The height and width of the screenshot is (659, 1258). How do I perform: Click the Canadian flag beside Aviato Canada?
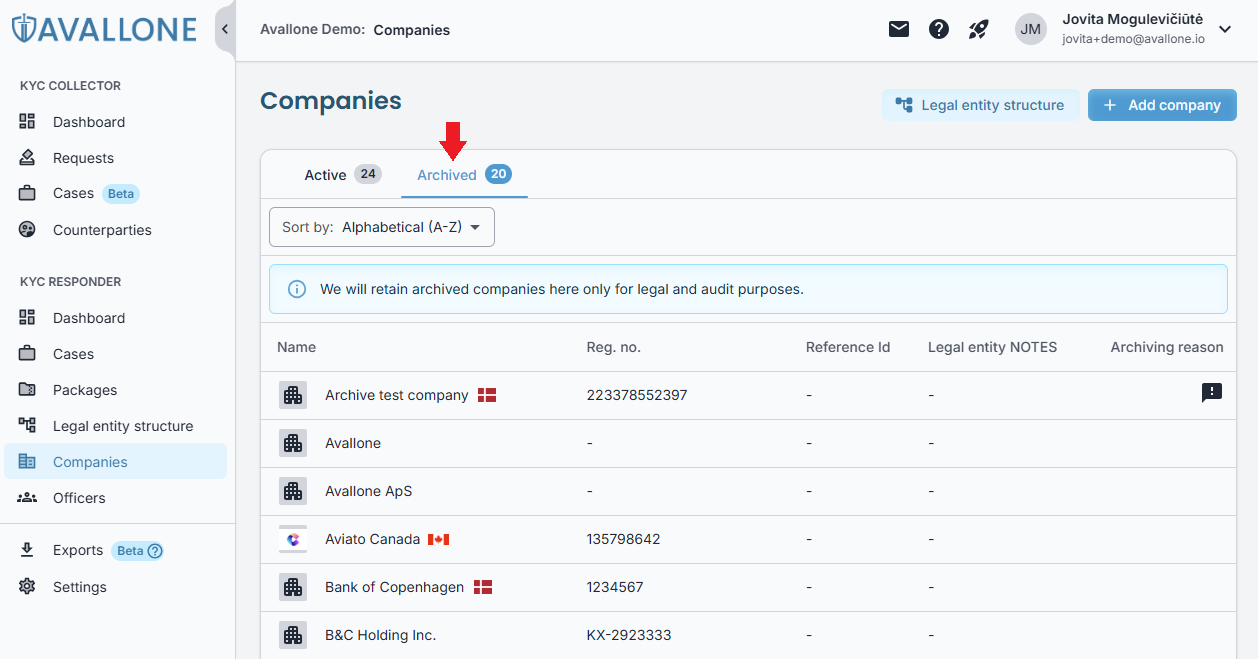438,539
